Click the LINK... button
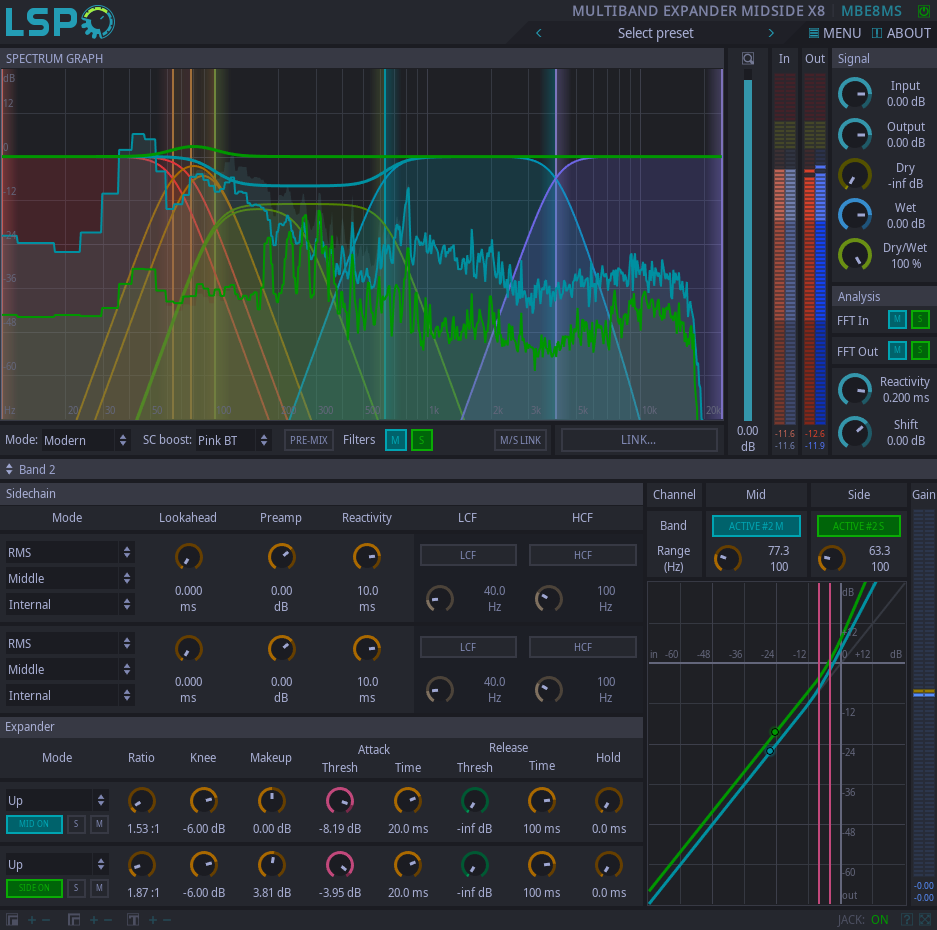 click(638, 440)
